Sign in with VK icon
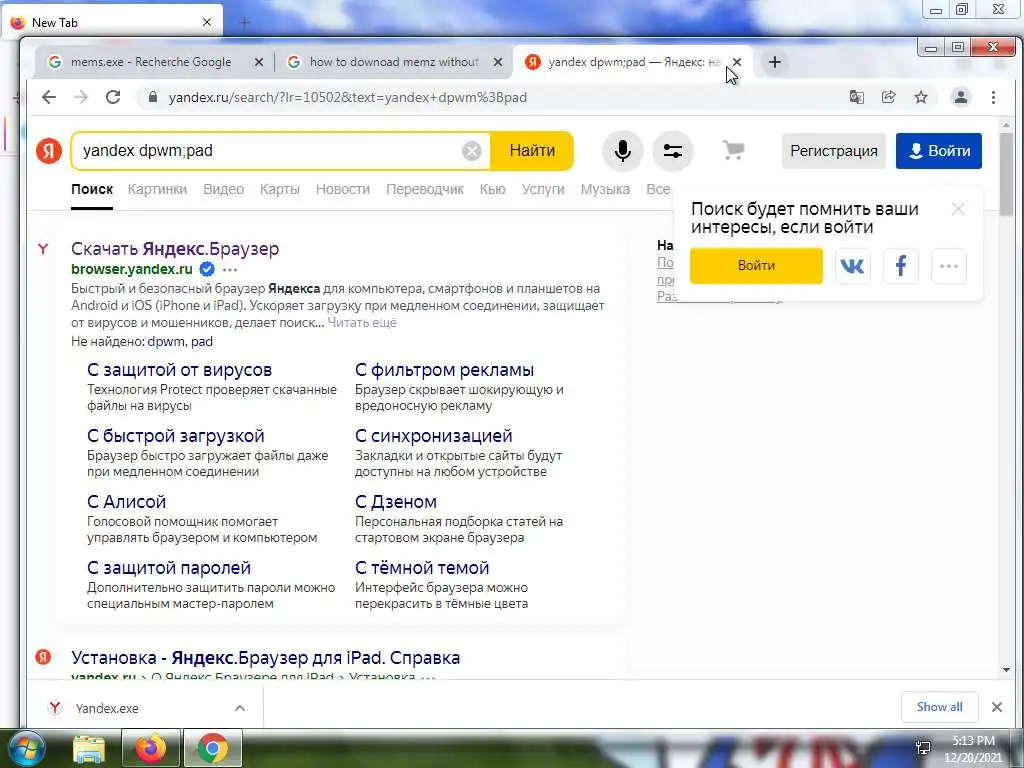 tap(852, 266)
